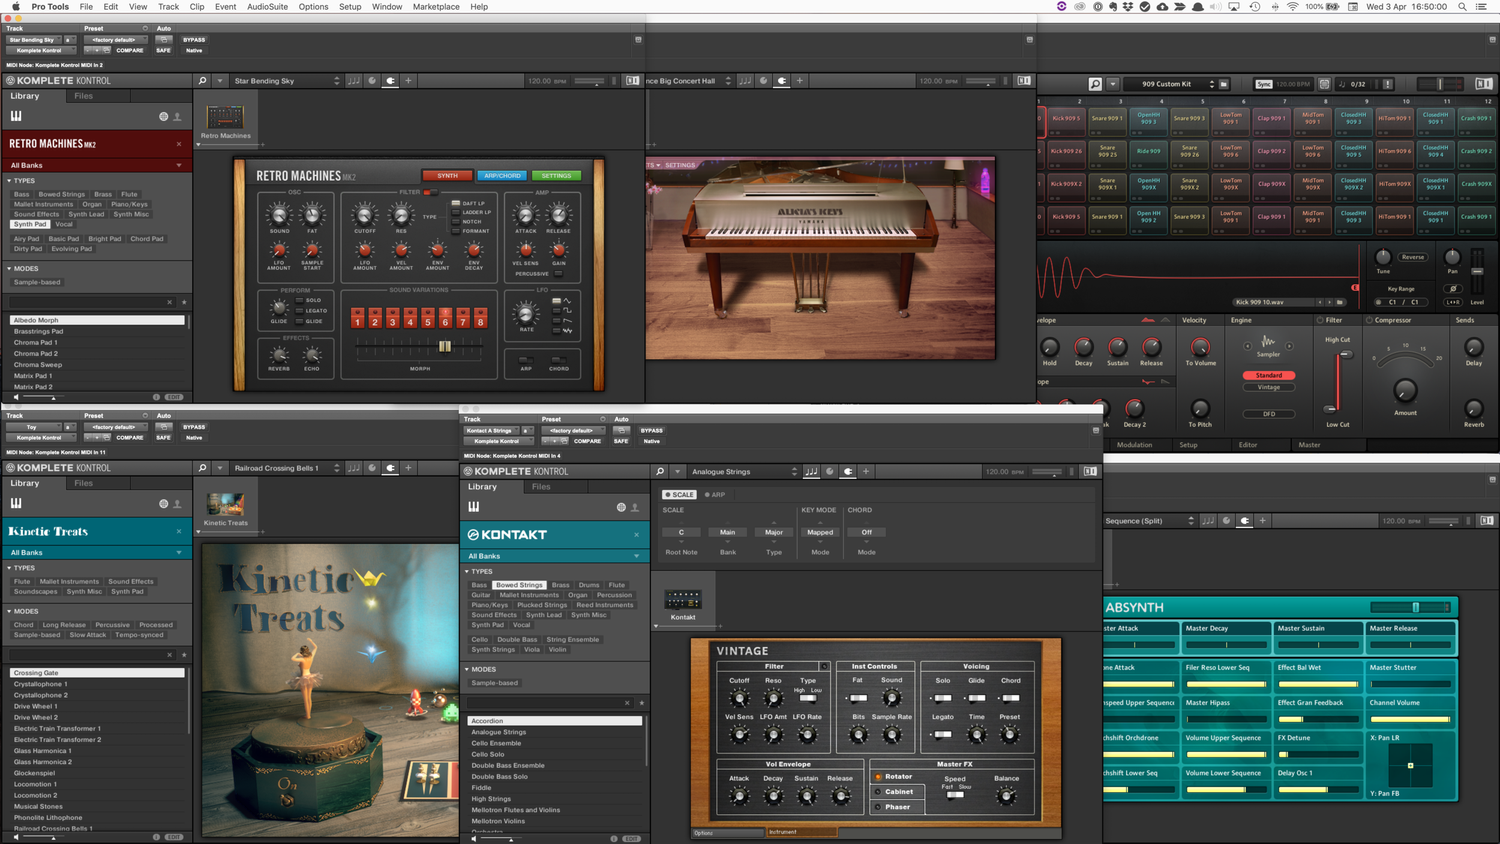Switch to the ARP/CHORD tab in Retro Machines

tap(502, 175)
